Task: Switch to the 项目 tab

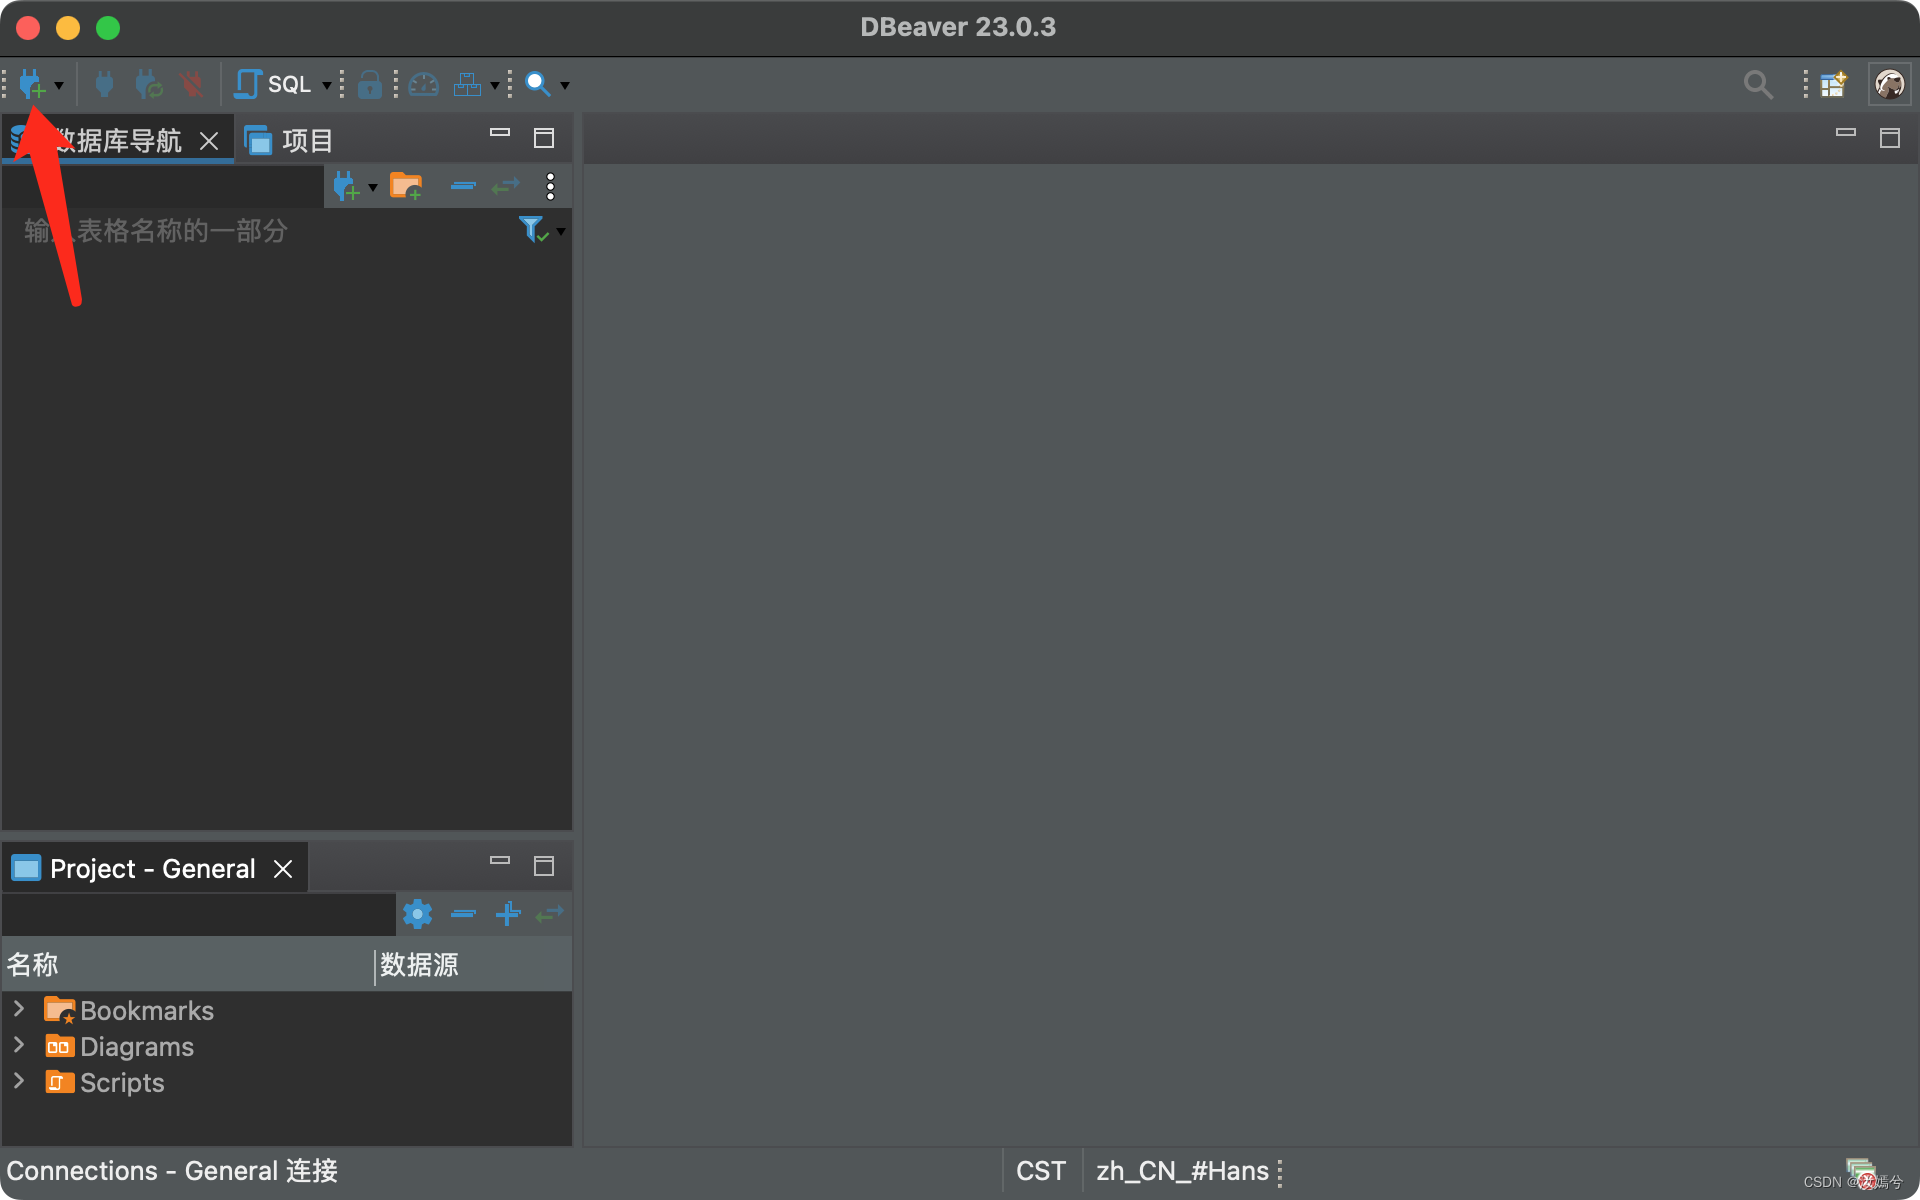Action: [289, 140]
